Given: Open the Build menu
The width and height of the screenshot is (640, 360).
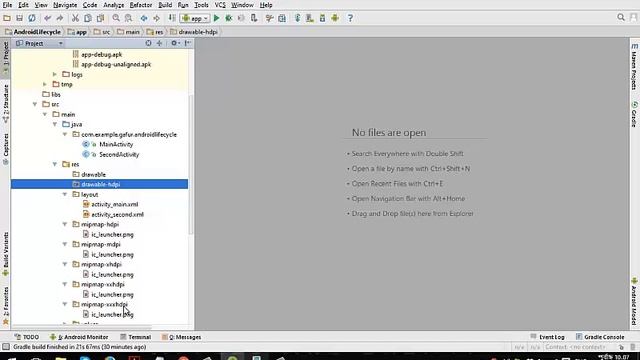Looking at the screenshot, I should click(x=165, y=5).
